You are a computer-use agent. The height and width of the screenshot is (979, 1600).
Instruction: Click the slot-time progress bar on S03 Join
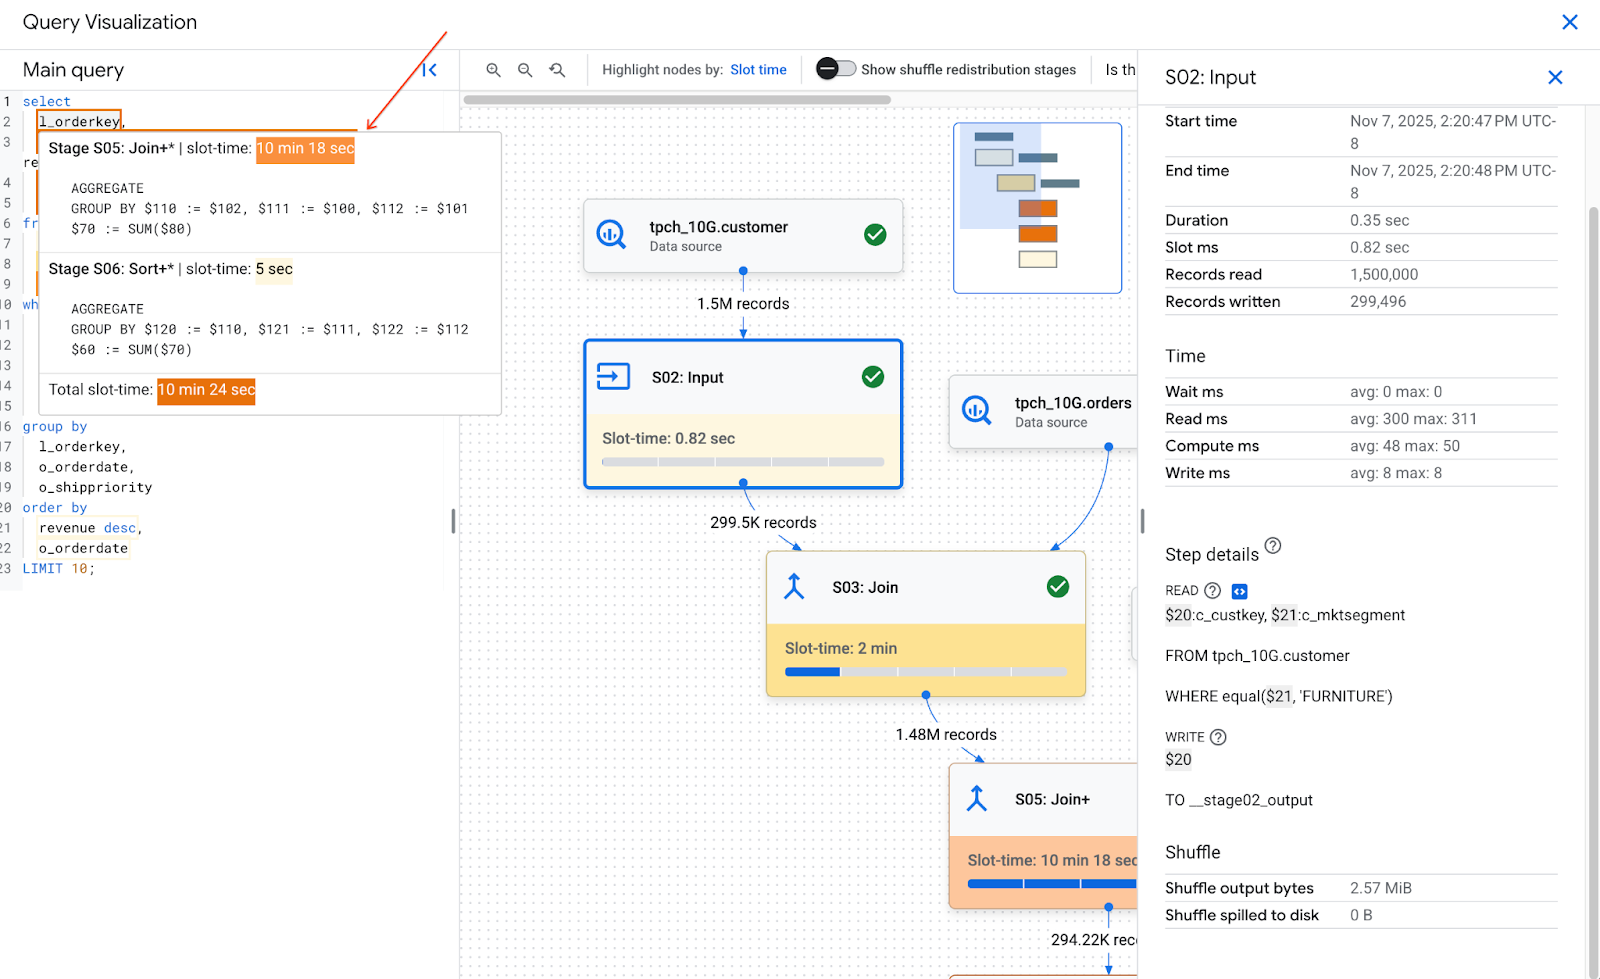pyautogui.click(x=926, y=671)
